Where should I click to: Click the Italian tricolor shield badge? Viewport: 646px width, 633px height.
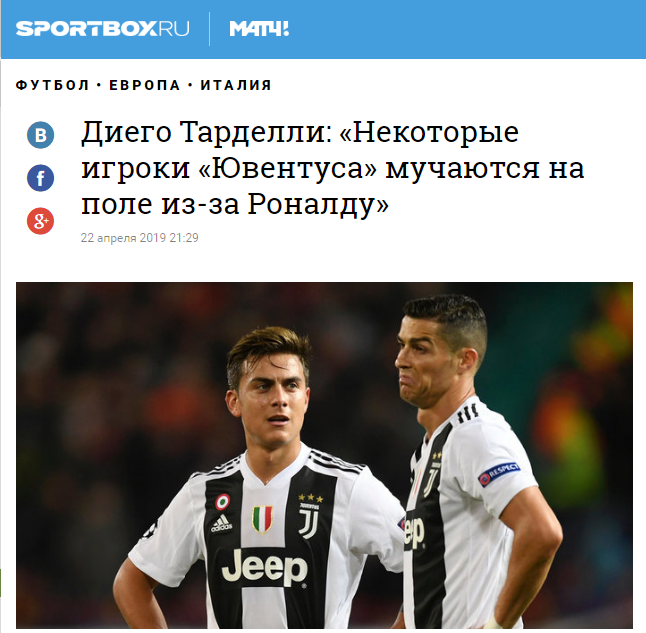click(x=262, y=519)
